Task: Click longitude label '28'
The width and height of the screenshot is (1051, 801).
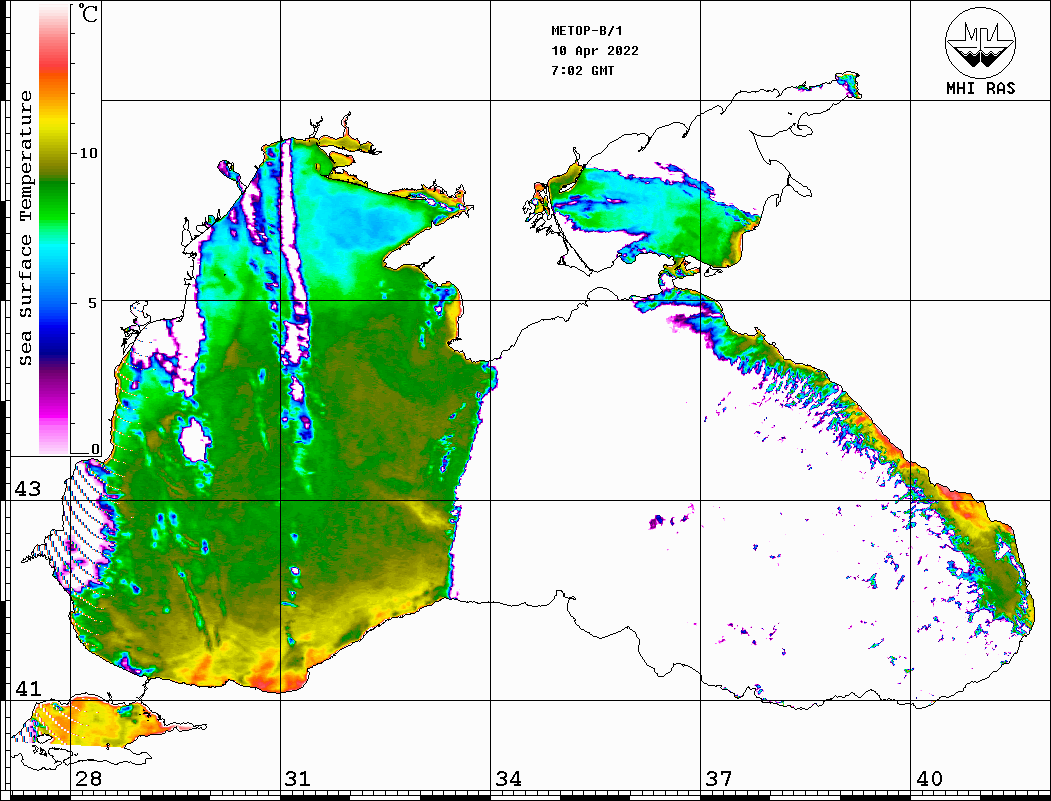Action: pyautogui.click(x=88, y=779)
